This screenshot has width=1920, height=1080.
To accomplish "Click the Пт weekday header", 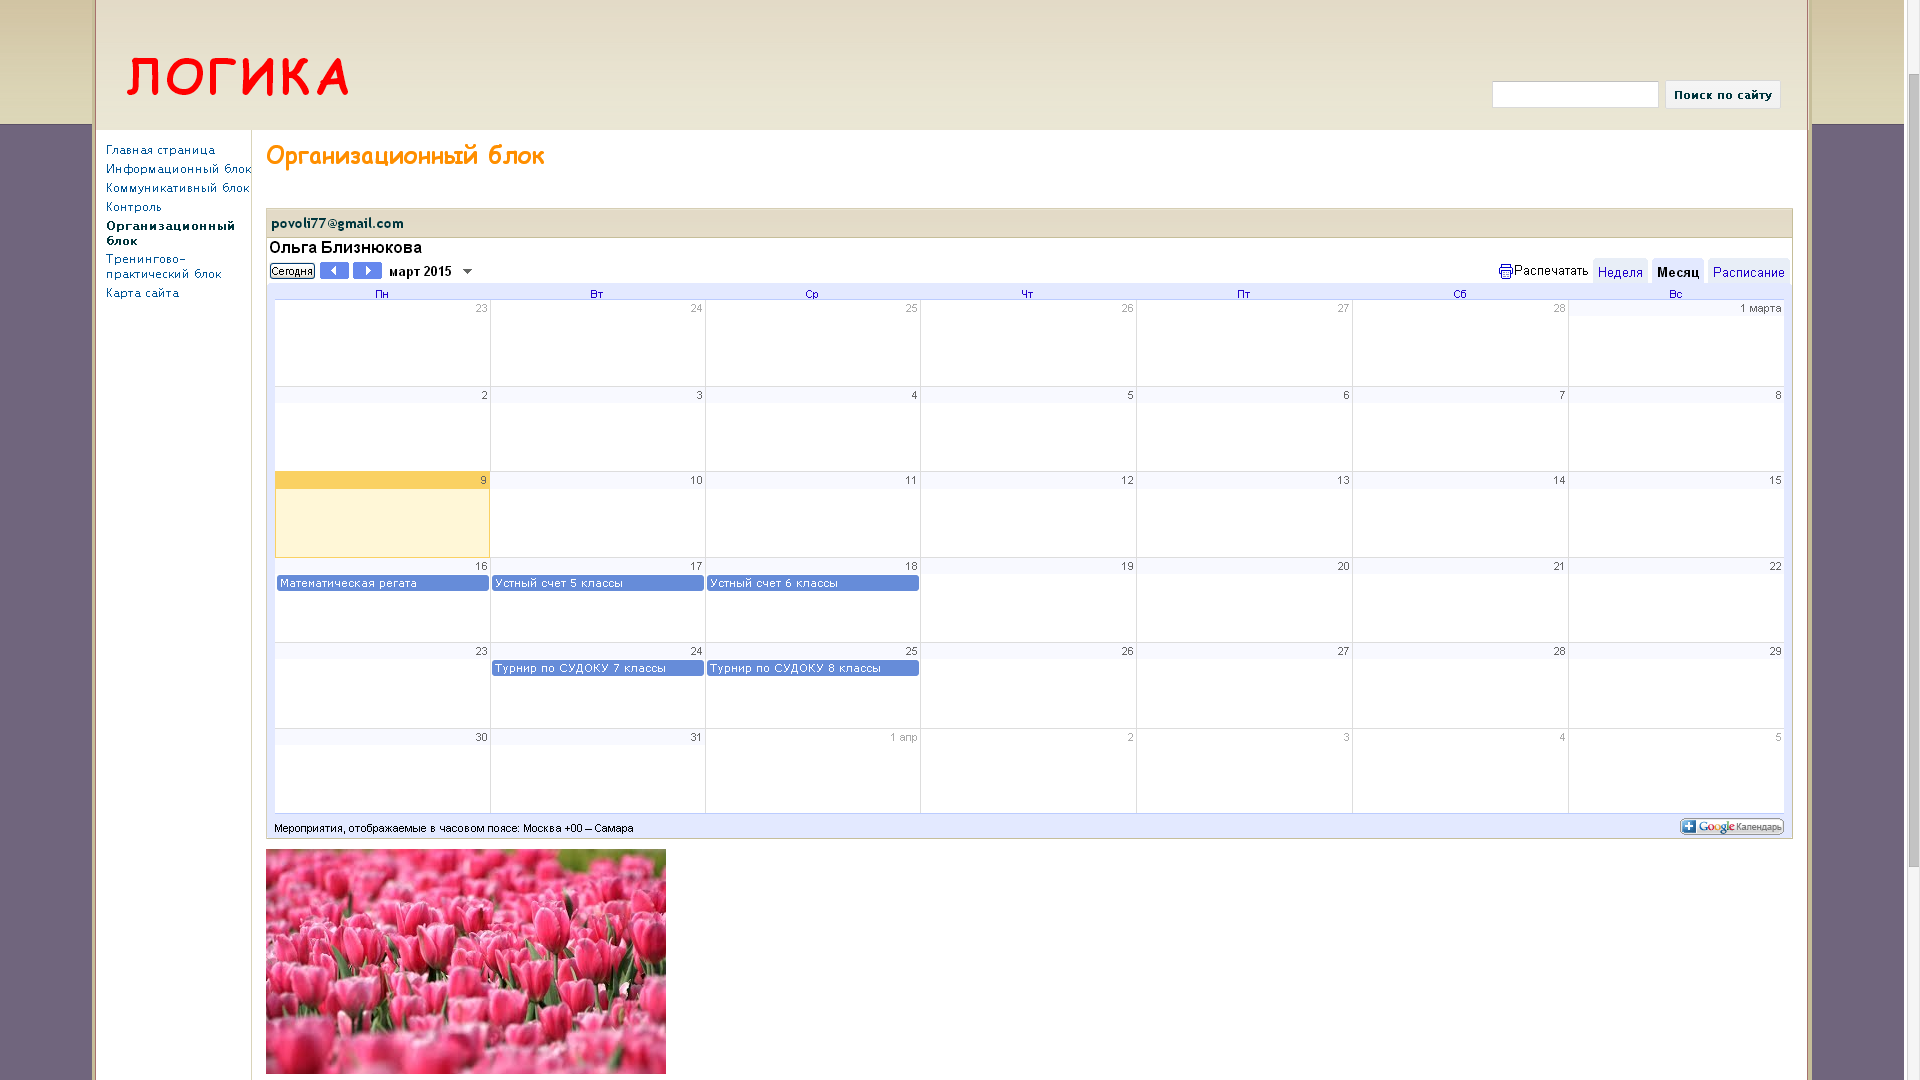I will tap(1243, 294).
